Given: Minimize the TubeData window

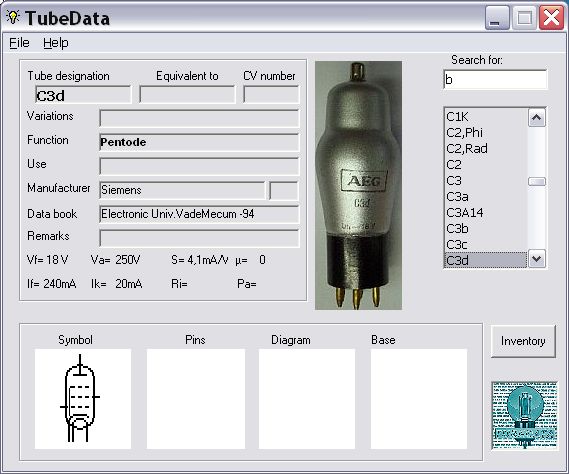Looking at the screenshot, I should [x=497, y=17].
